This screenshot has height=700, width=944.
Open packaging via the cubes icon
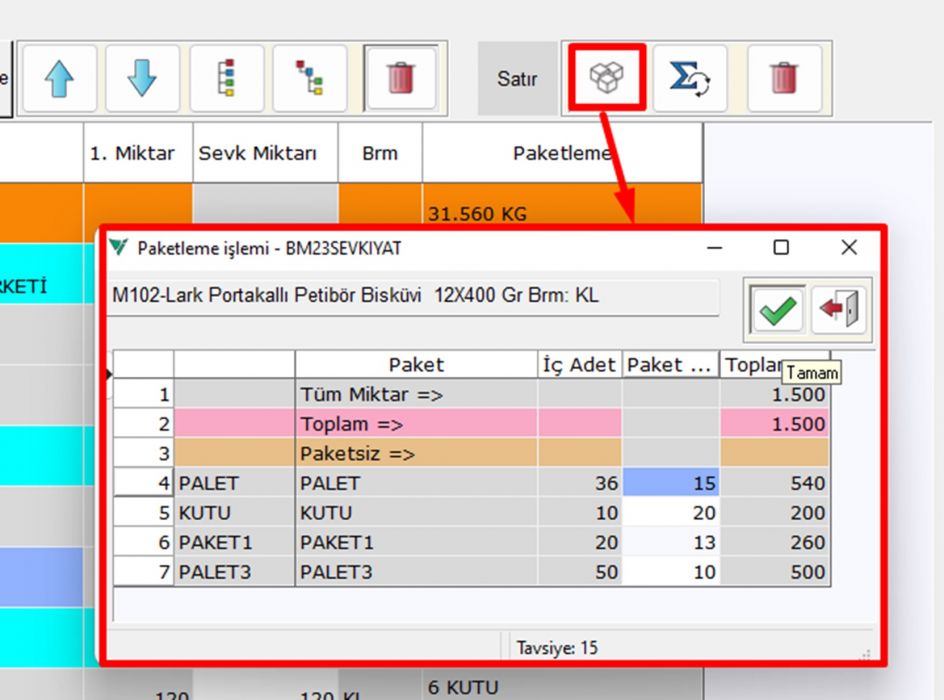(607, 78)
